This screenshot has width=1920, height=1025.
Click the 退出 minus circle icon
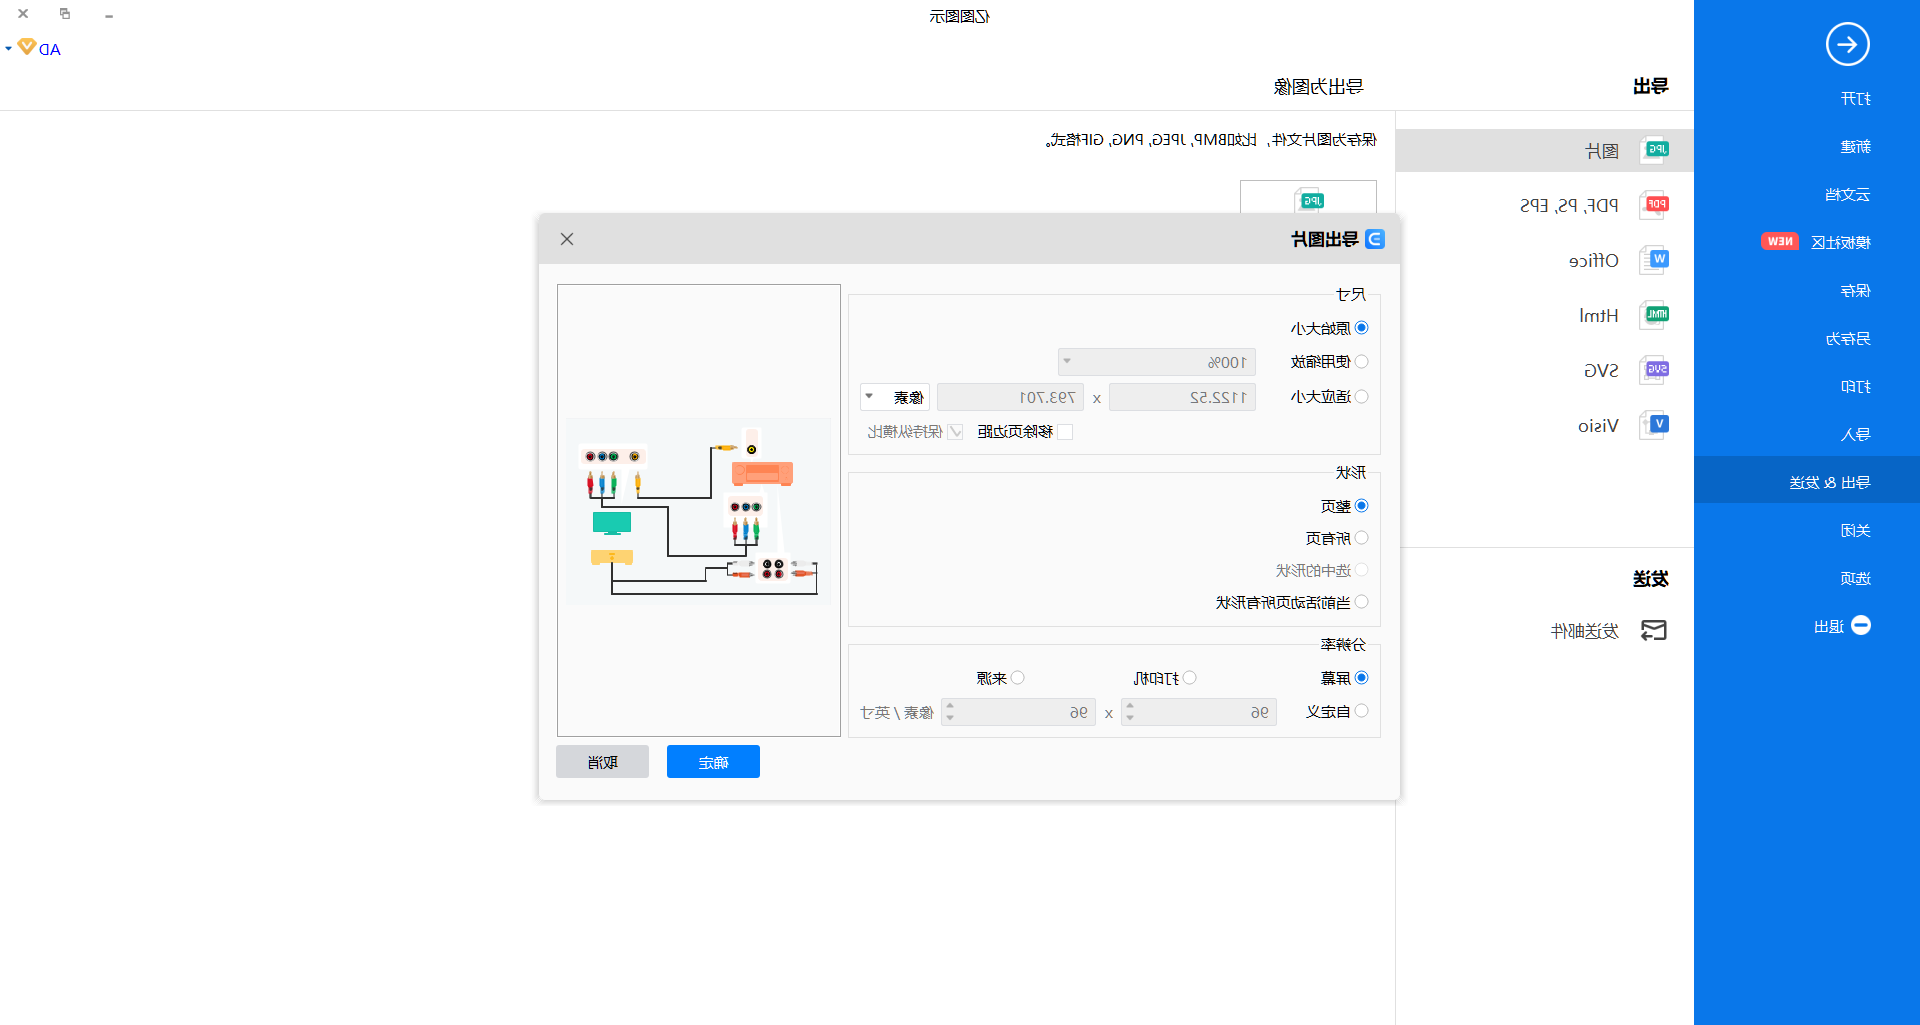(1861, 625)
